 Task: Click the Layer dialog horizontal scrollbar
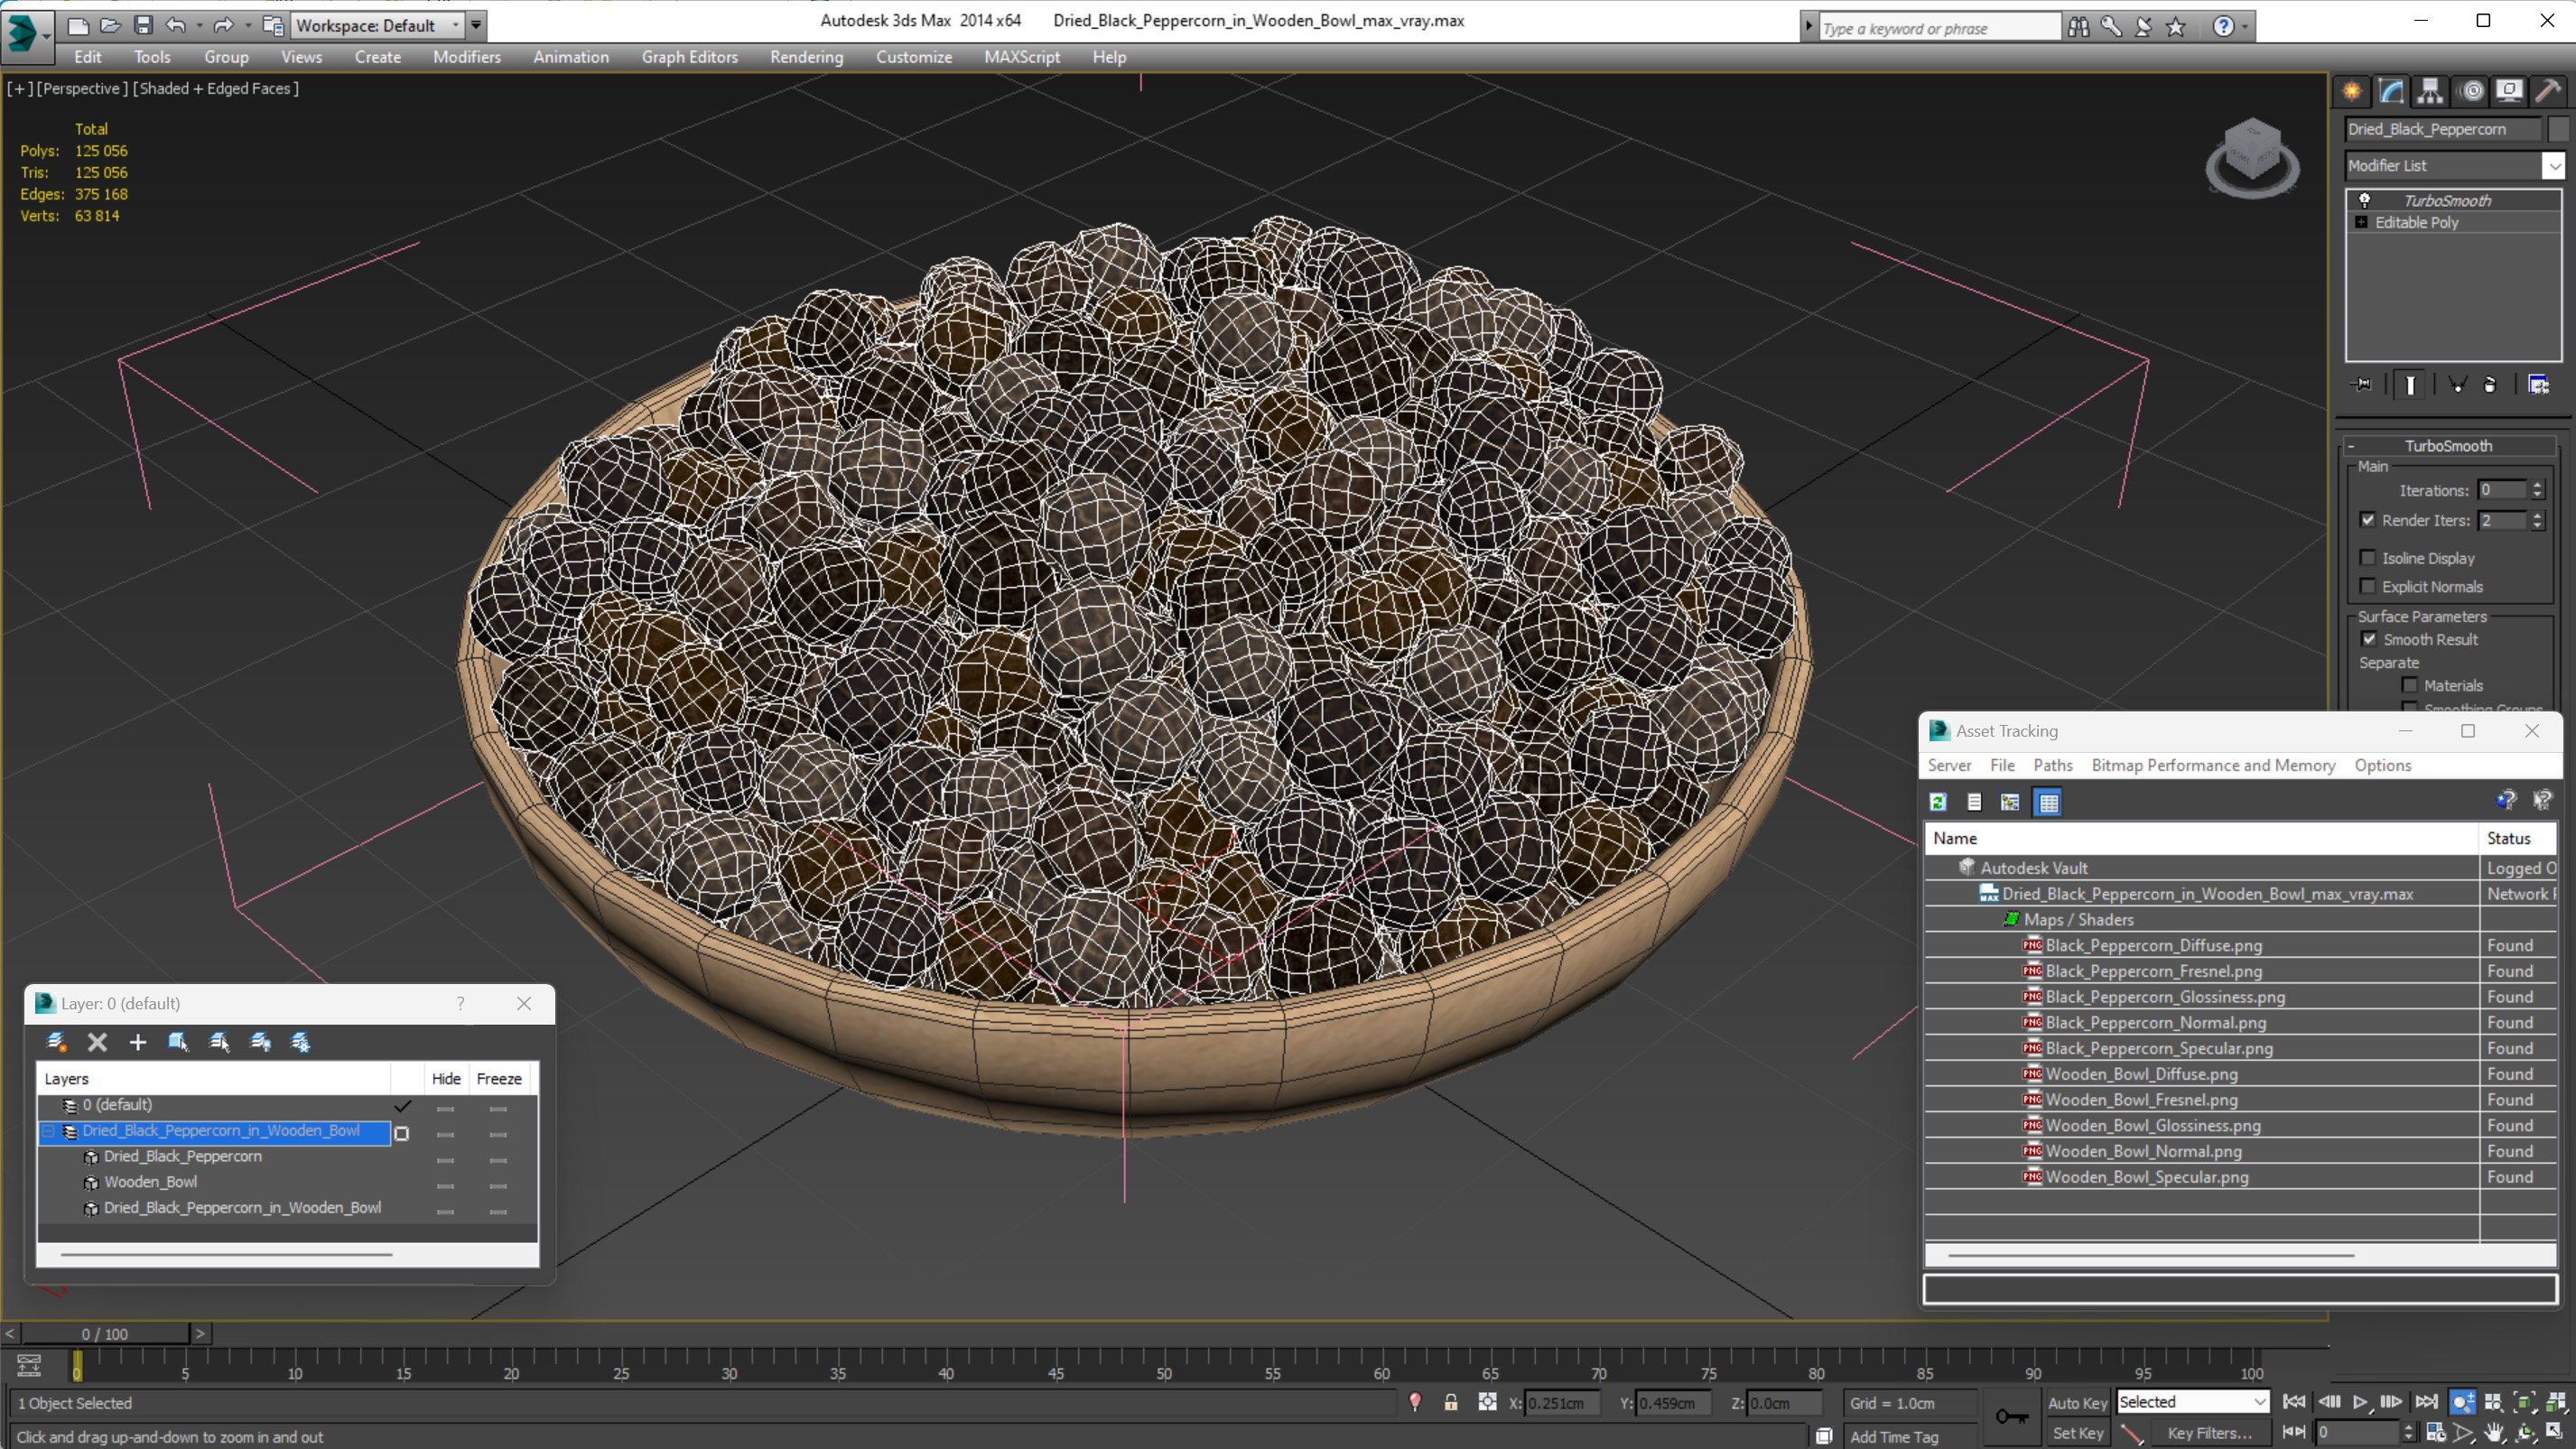[x=226, y=1254]
